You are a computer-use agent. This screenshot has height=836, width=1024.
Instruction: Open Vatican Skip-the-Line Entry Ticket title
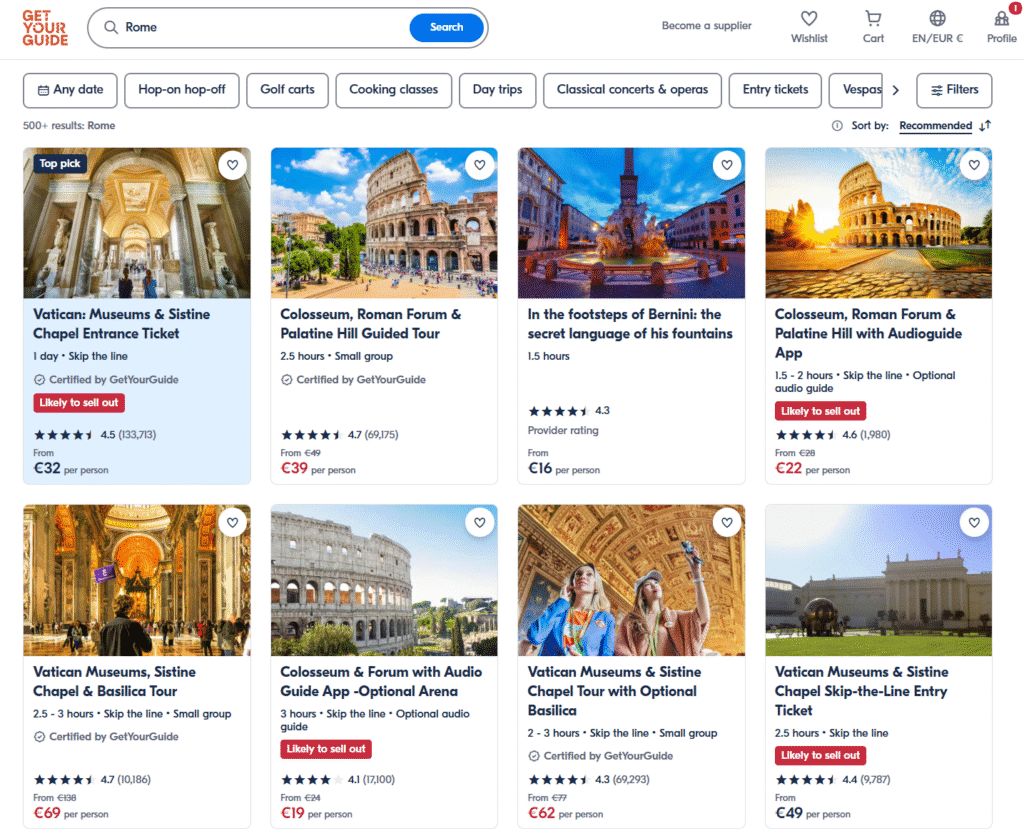[861, 691]
